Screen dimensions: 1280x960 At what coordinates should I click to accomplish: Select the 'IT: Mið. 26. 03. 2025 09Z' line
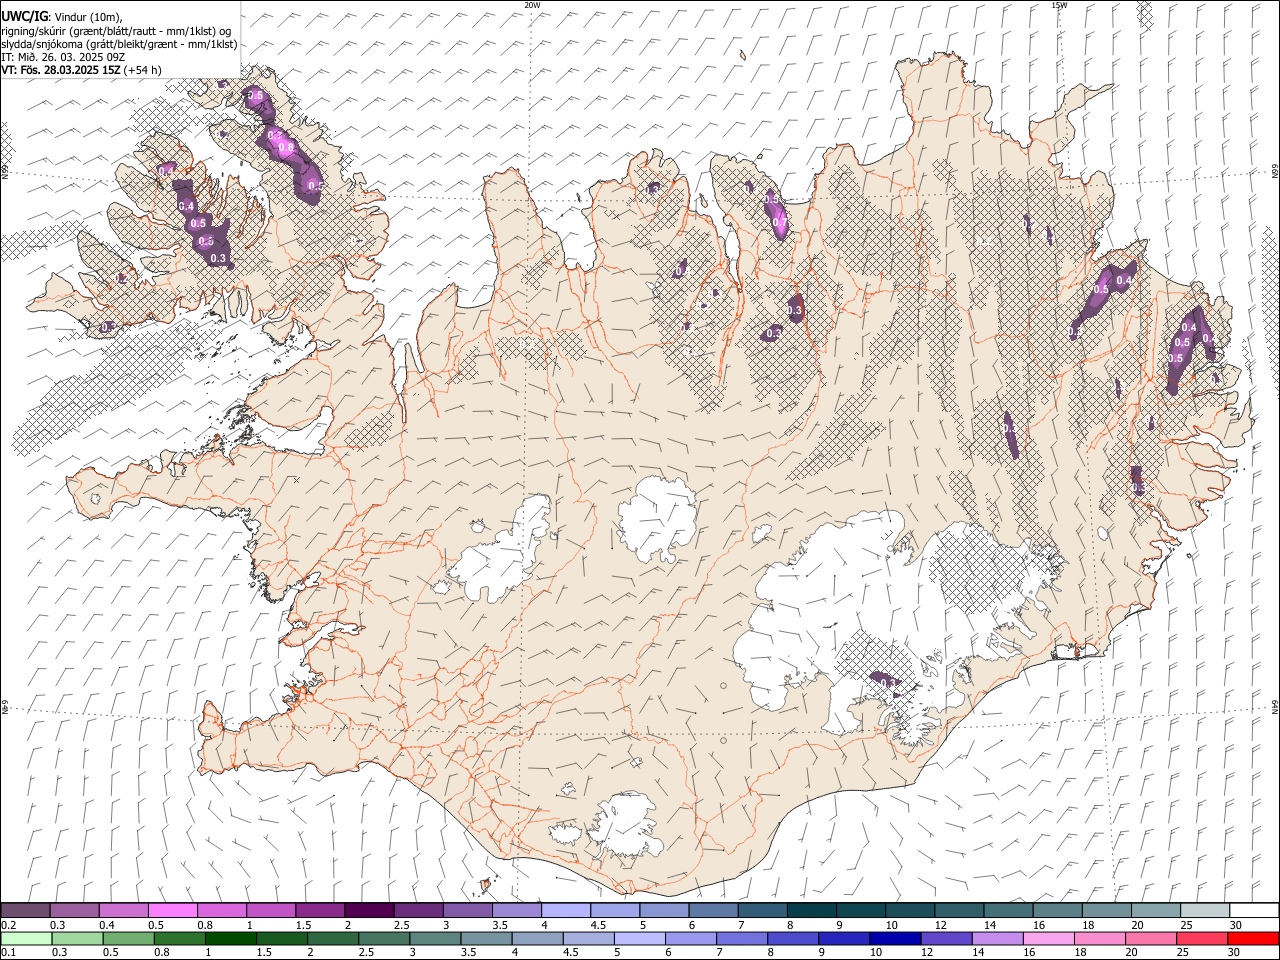(63, 57)
